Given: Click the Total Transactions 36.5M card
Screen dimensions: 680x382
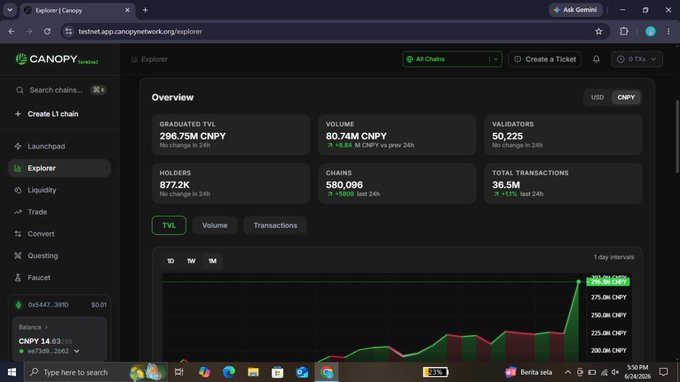Looking at the screenshot, I should click(563, 183).
